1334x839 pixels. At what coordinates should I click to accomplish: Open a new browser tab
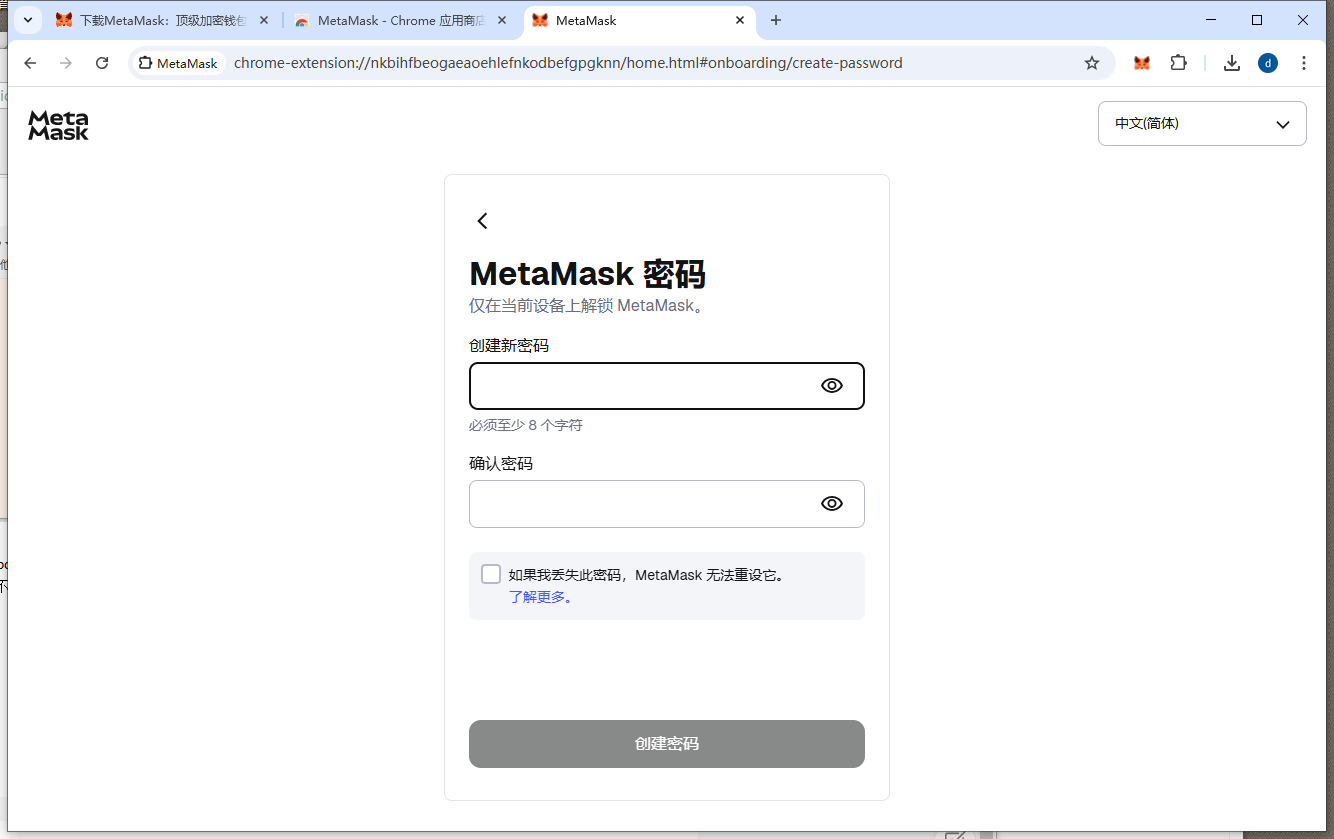point(776,20)
